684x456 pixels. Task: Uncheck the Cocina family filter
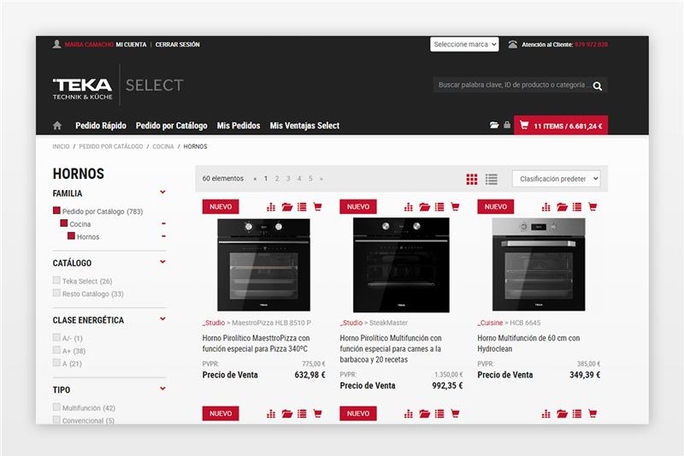coord(64,223)
